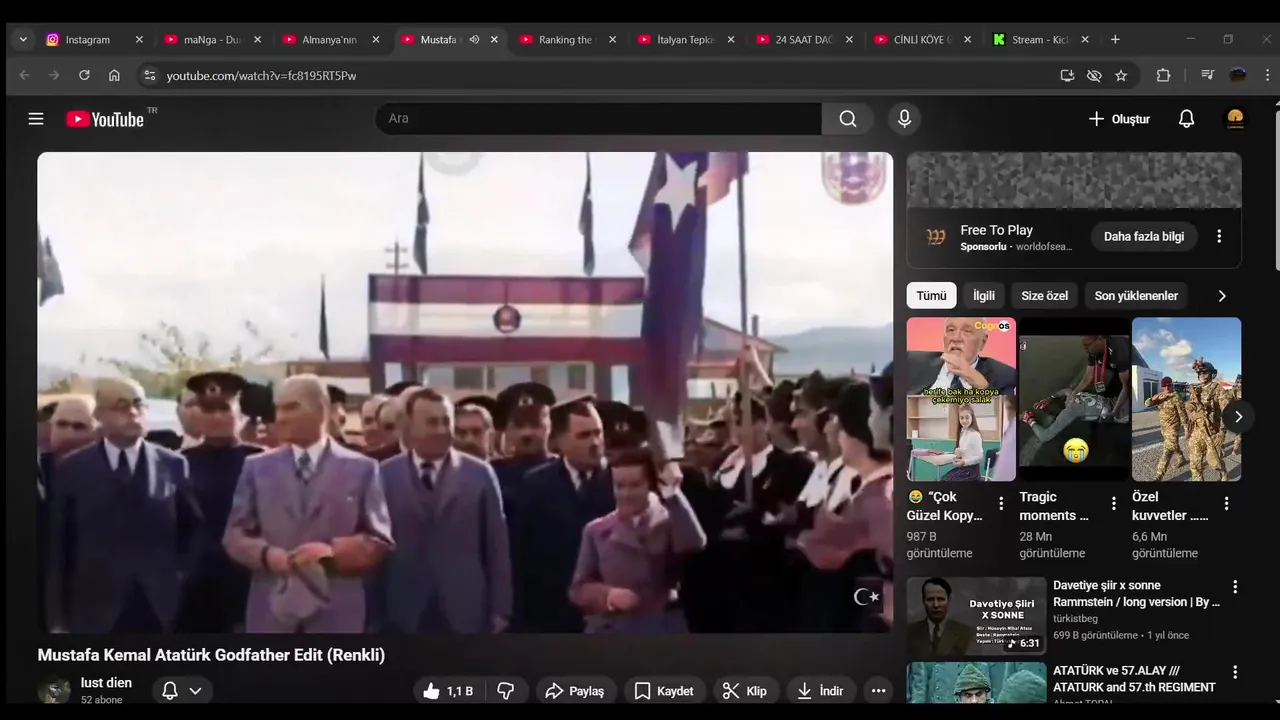Click the main video player area
Screen dimensions: 1280x720
pos(465,392)
